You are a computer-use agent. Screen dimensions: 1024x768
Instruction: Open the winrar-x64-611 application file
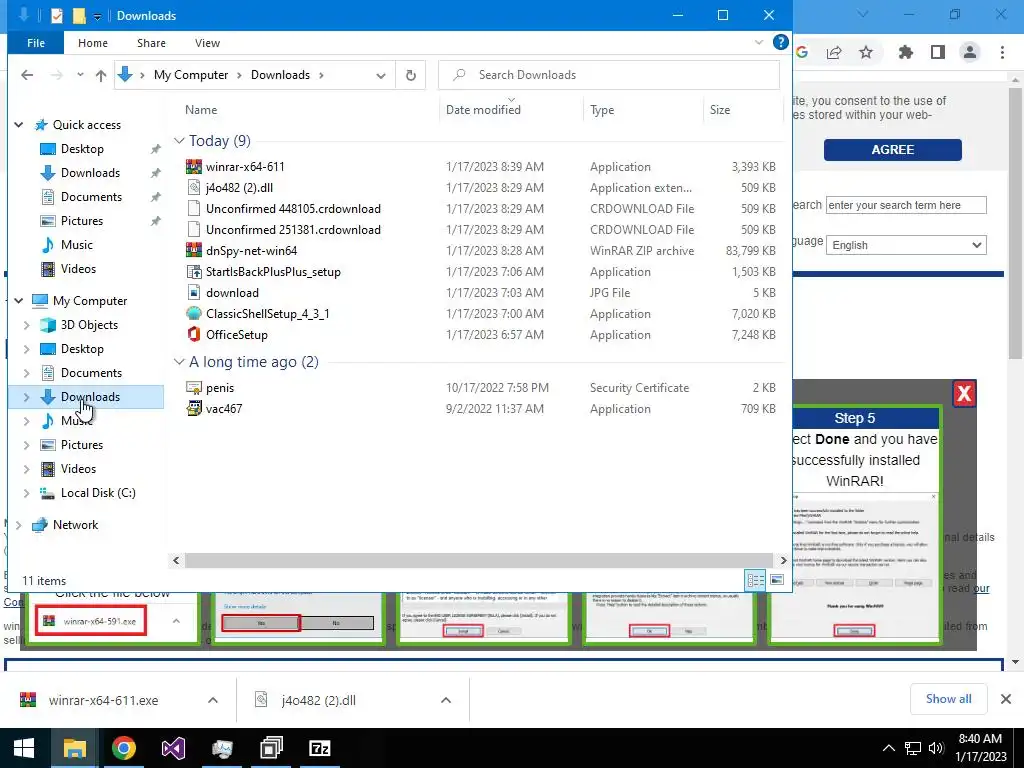[245, 167]
